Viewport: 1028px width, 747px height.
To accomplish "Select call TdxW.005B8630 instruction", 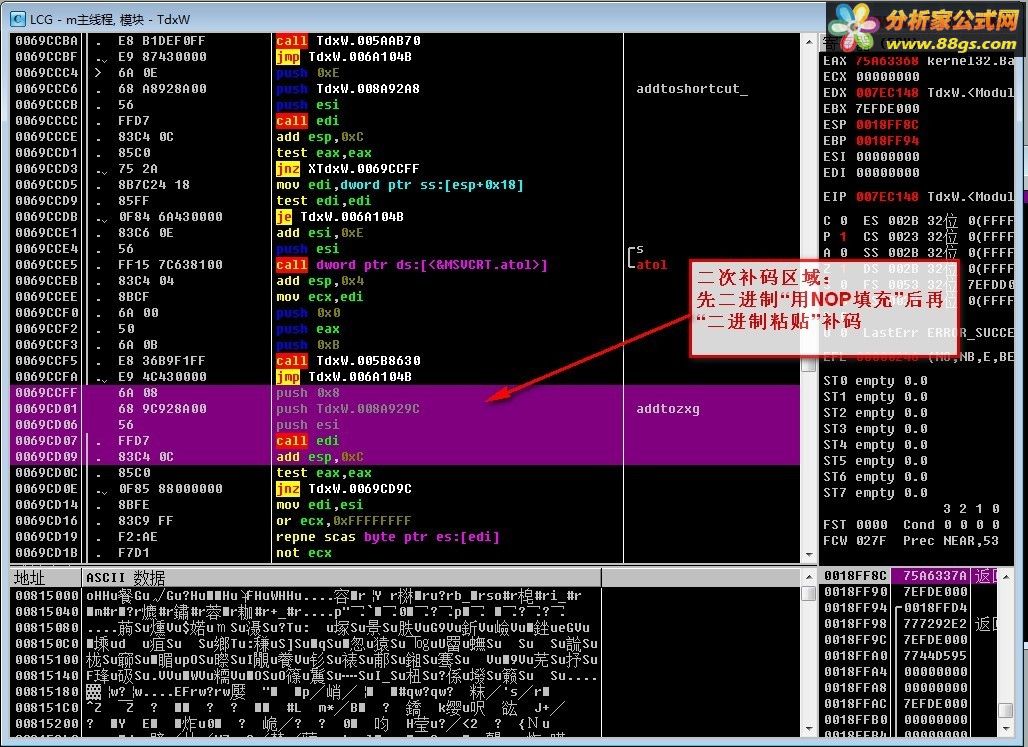I will [348, 361].
